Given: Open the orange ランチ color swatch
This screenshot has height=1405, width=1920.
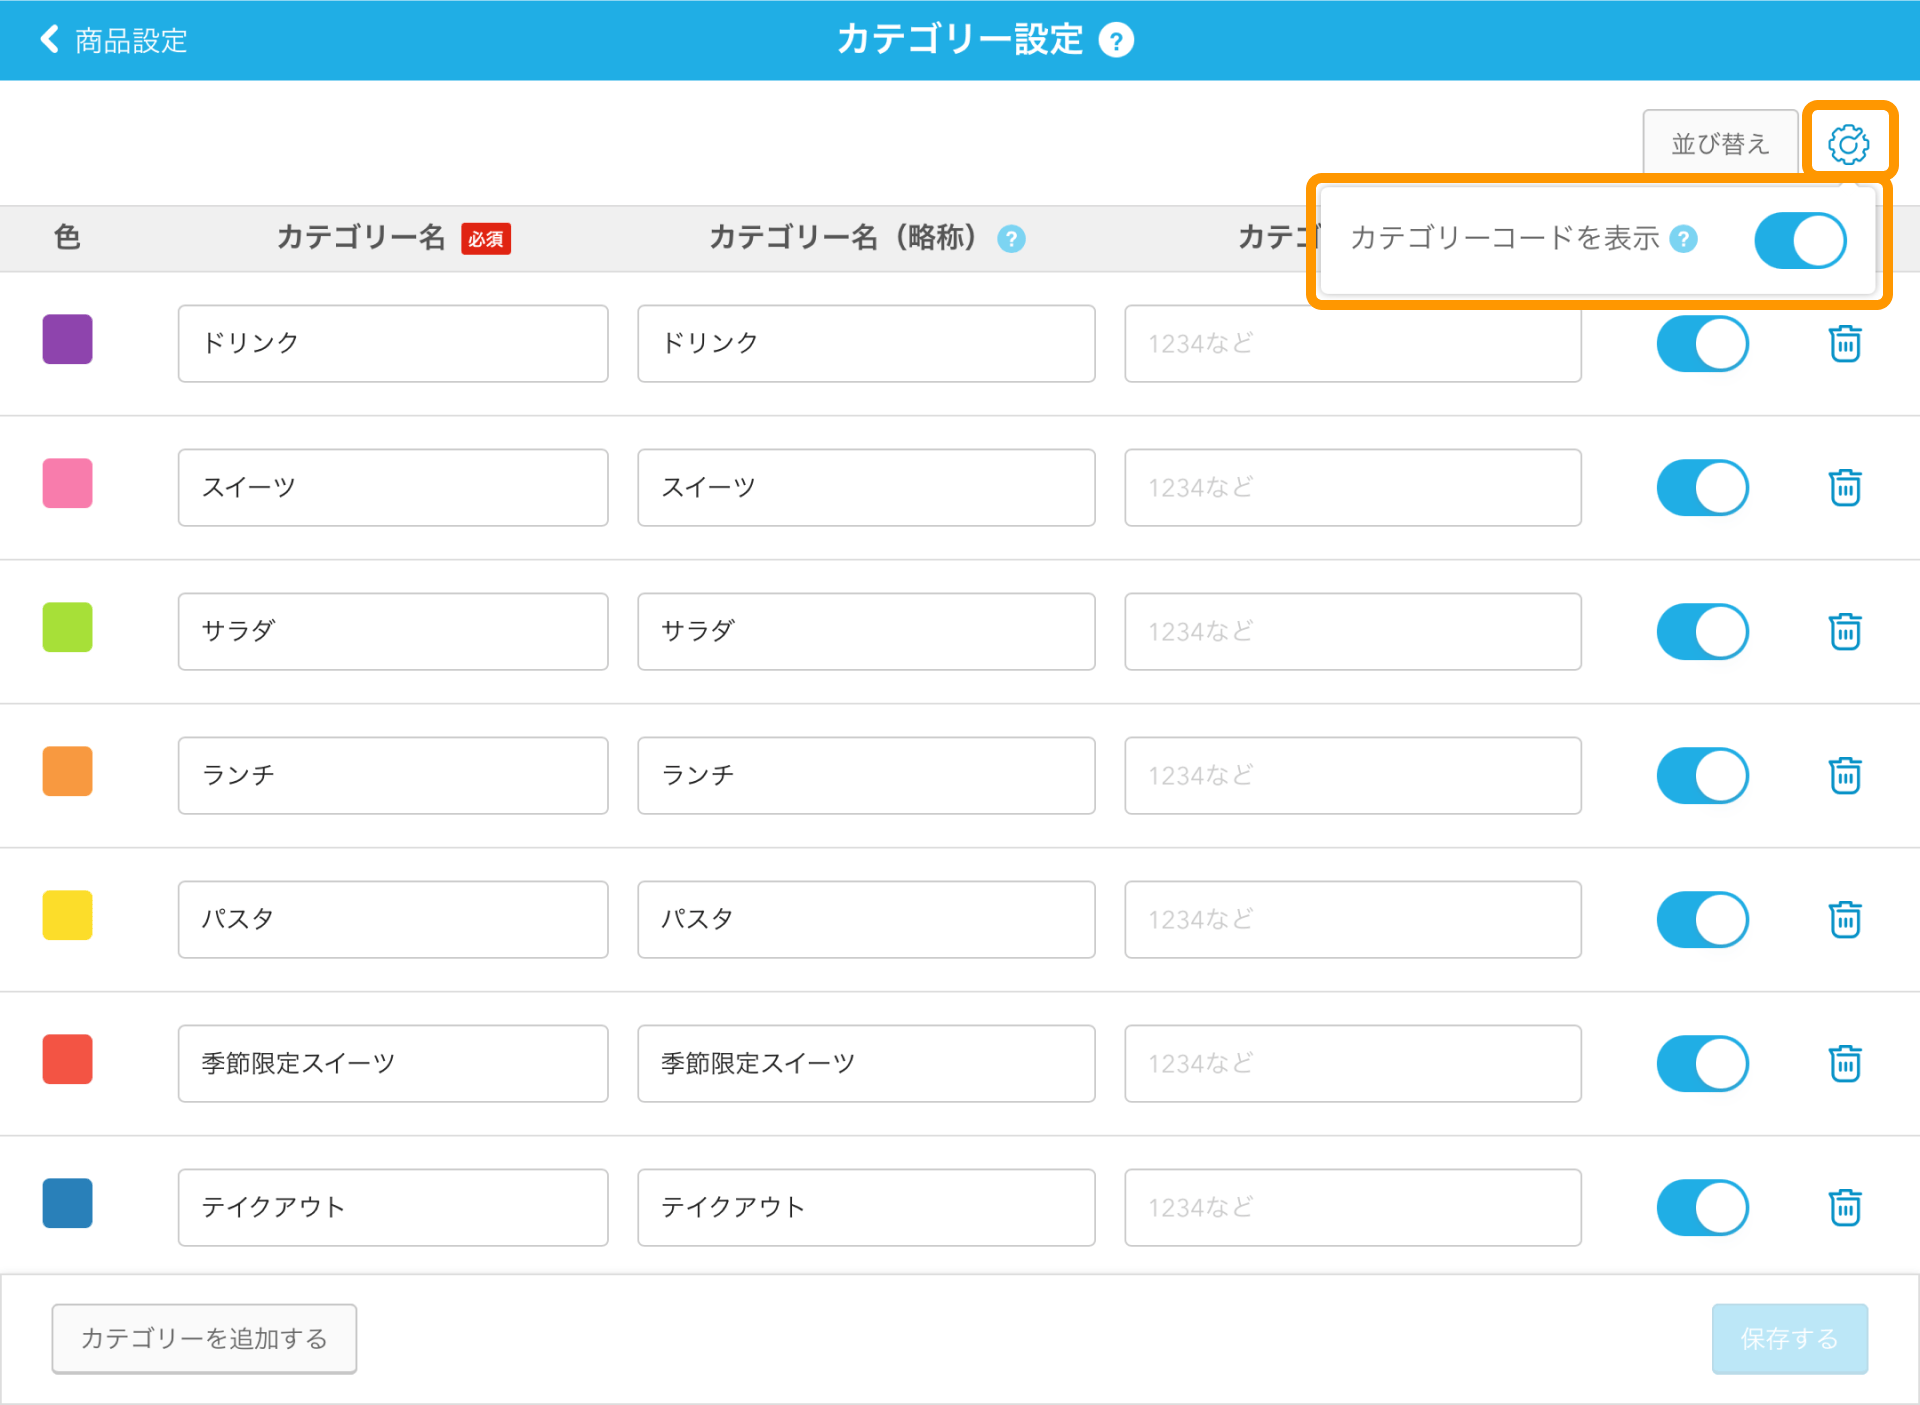Looking at the screenshot, I should [67, 771].
